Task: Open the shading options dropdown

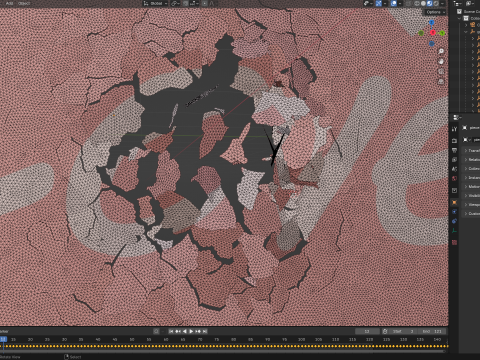Action: tap(442, 3)
